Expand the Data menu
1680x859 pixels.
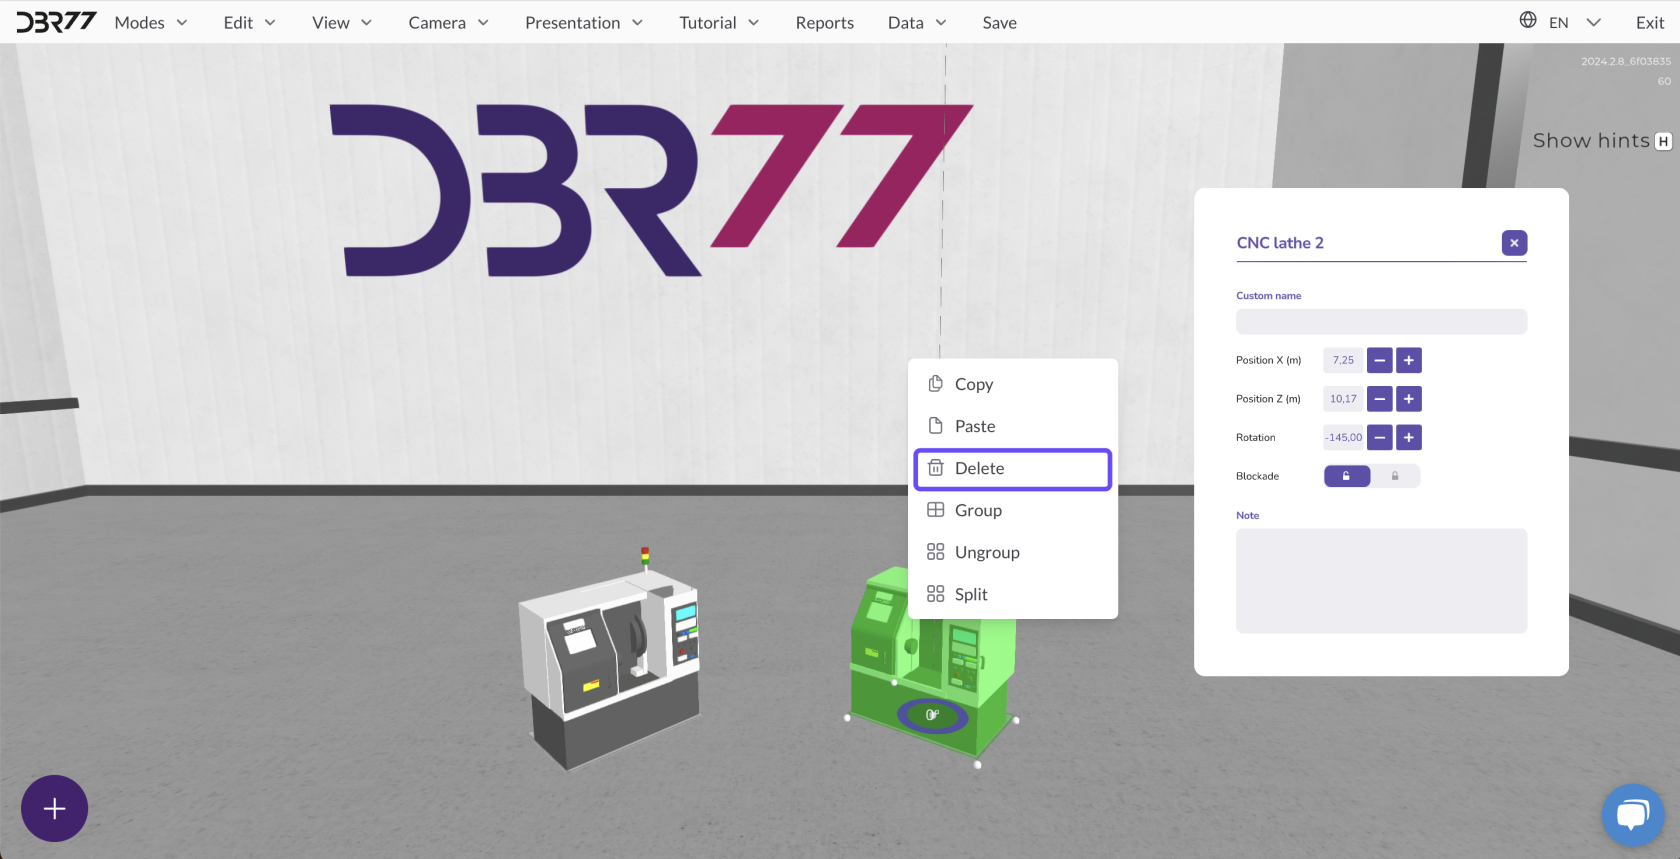click(917, 23)
